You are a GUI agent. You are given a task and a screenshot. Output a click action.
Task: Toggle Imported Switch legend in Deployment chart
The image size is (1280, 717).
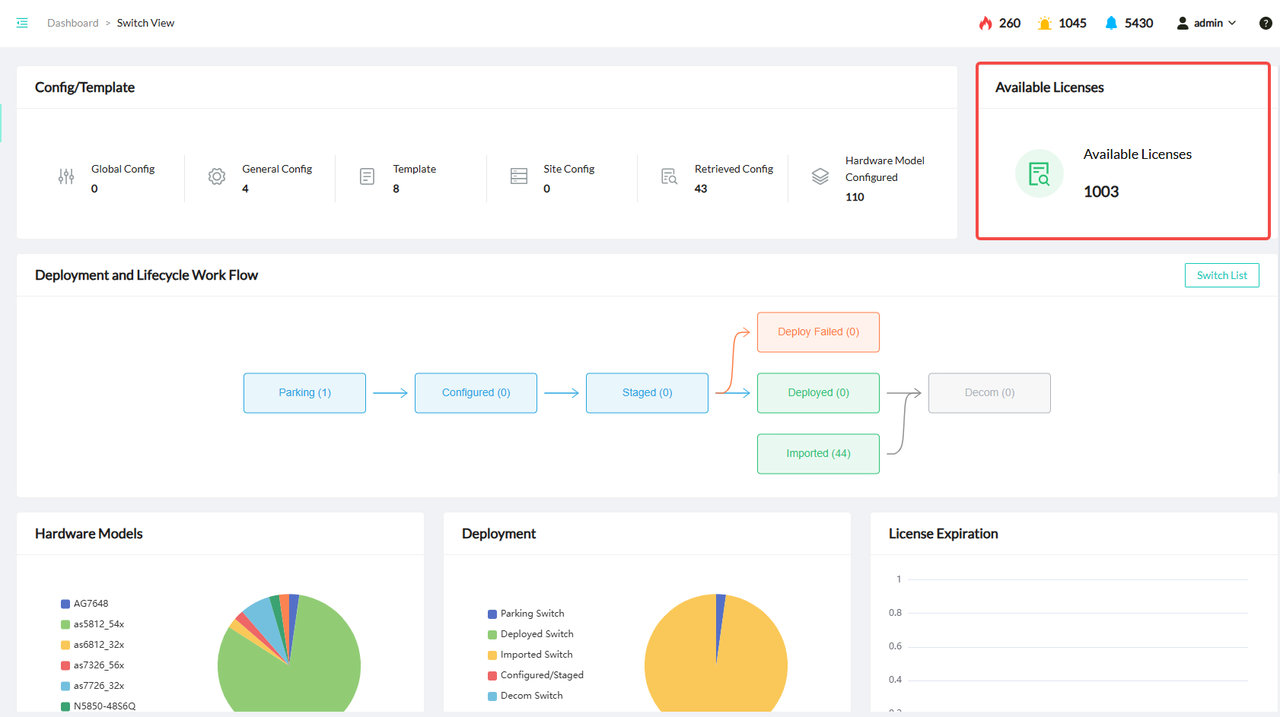(x=535, y=655)
